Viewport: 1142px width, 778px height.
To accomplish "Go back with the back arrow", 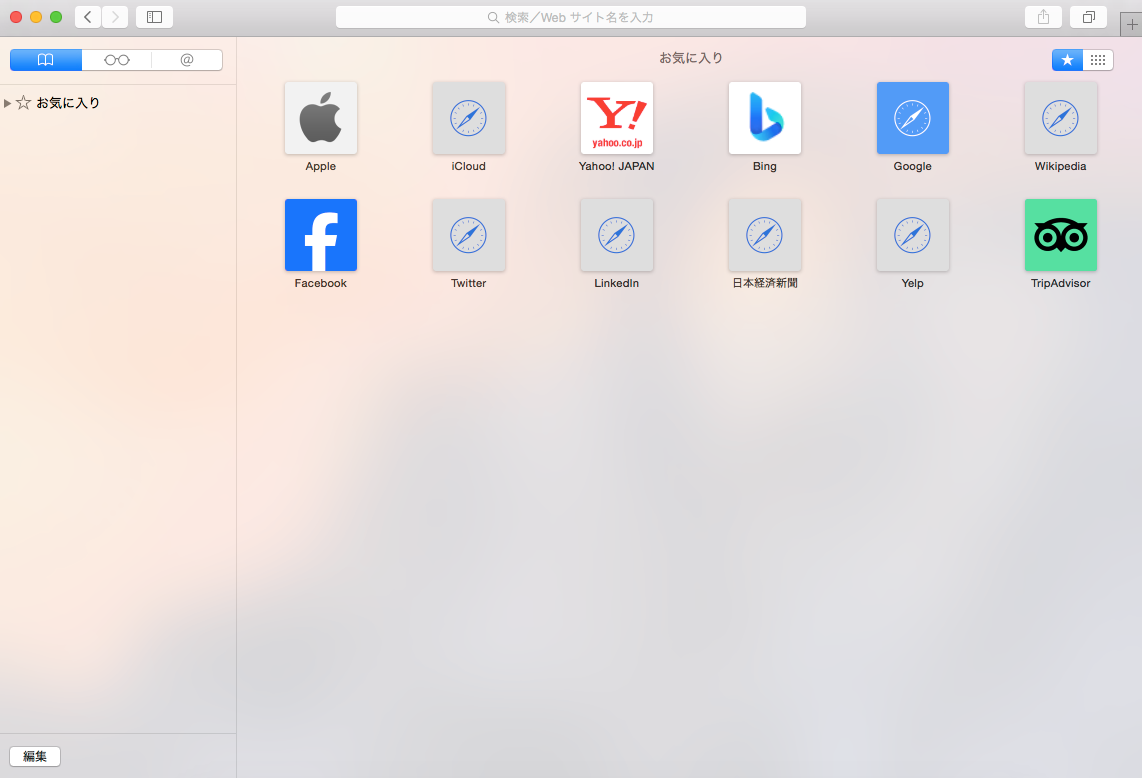I will click(x=88, y=17).
